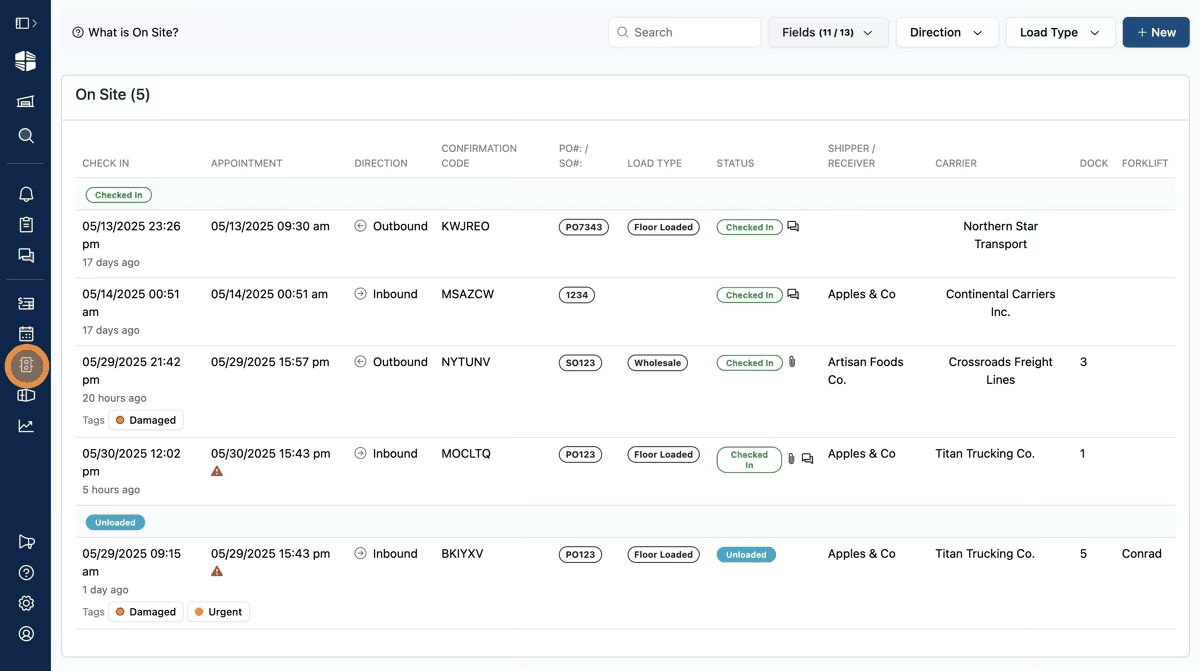Viewport: 1200px width, 671px height.
Task: Select shipper Artisan Foods Co.
Action: (x=865, y=371)
